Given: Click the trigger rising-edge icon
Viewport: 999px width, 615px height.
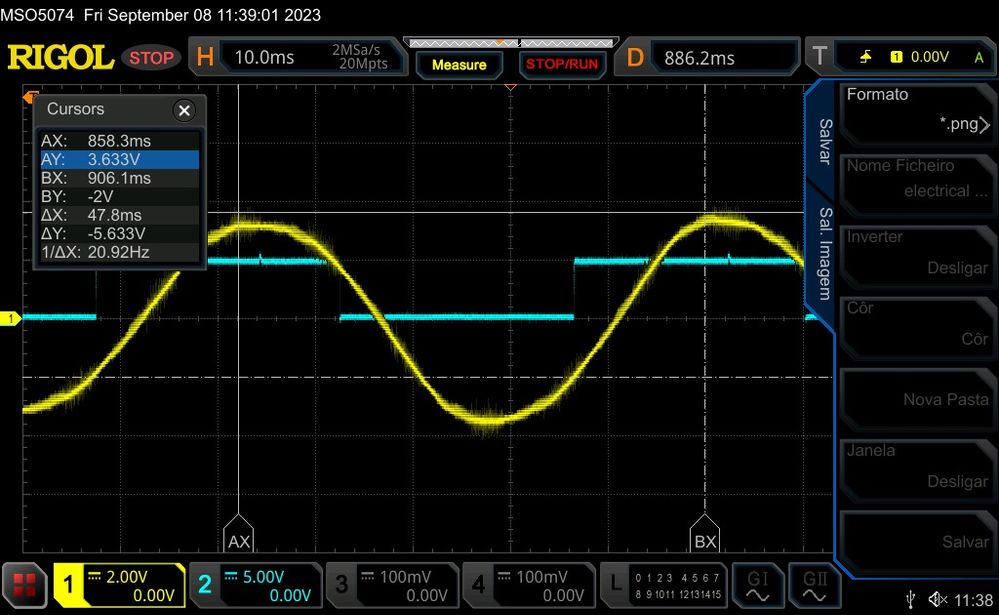Looking at the screenshot, I should [865, 57].
